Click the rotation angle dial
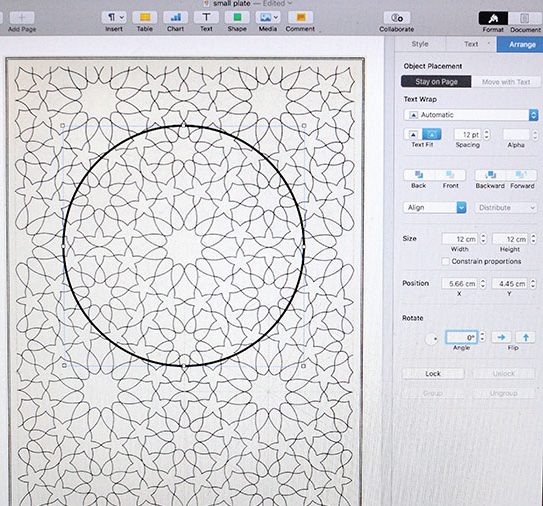This screenshot has width=543, height=506. pos(431,338)
